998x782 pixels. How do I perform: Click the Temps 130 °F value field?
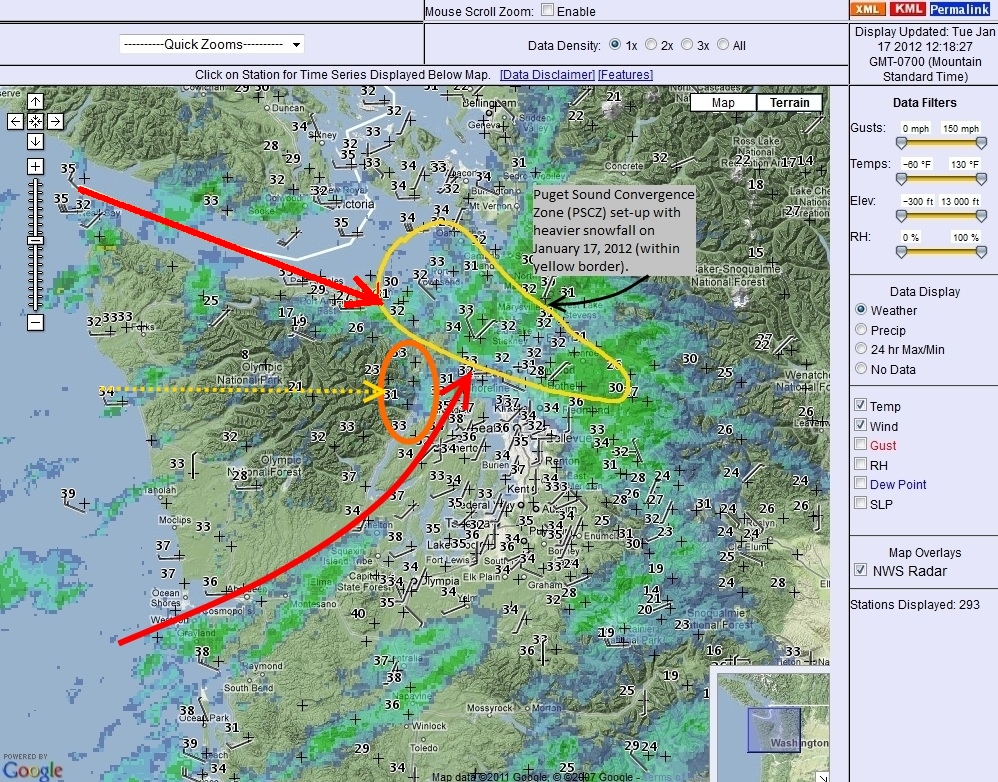point(965,164)
